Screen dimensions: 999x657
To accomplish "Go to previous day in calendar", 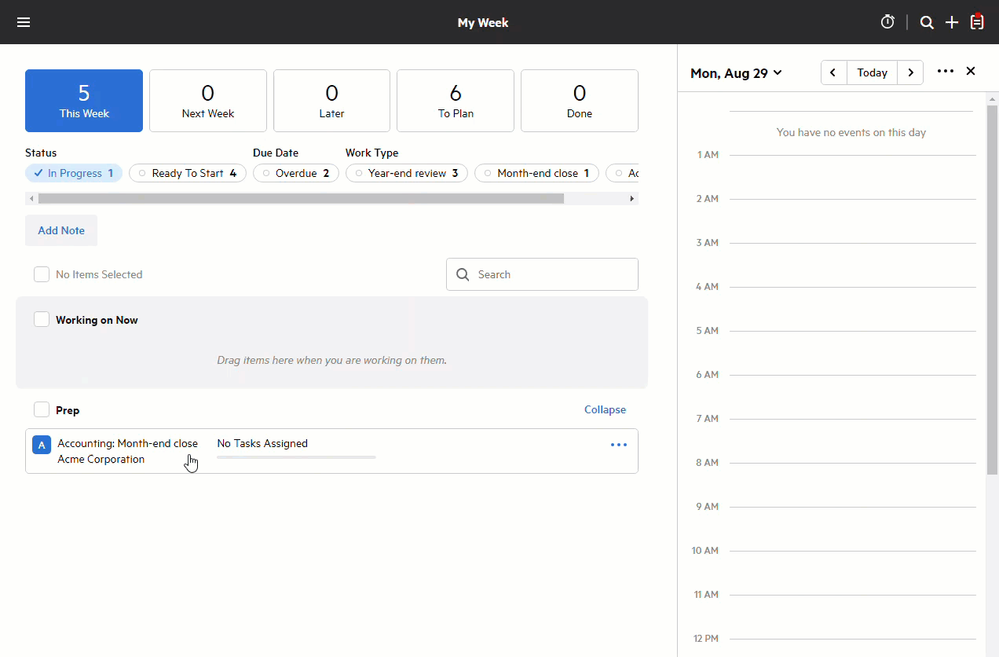I will click(x=833, y=73).
